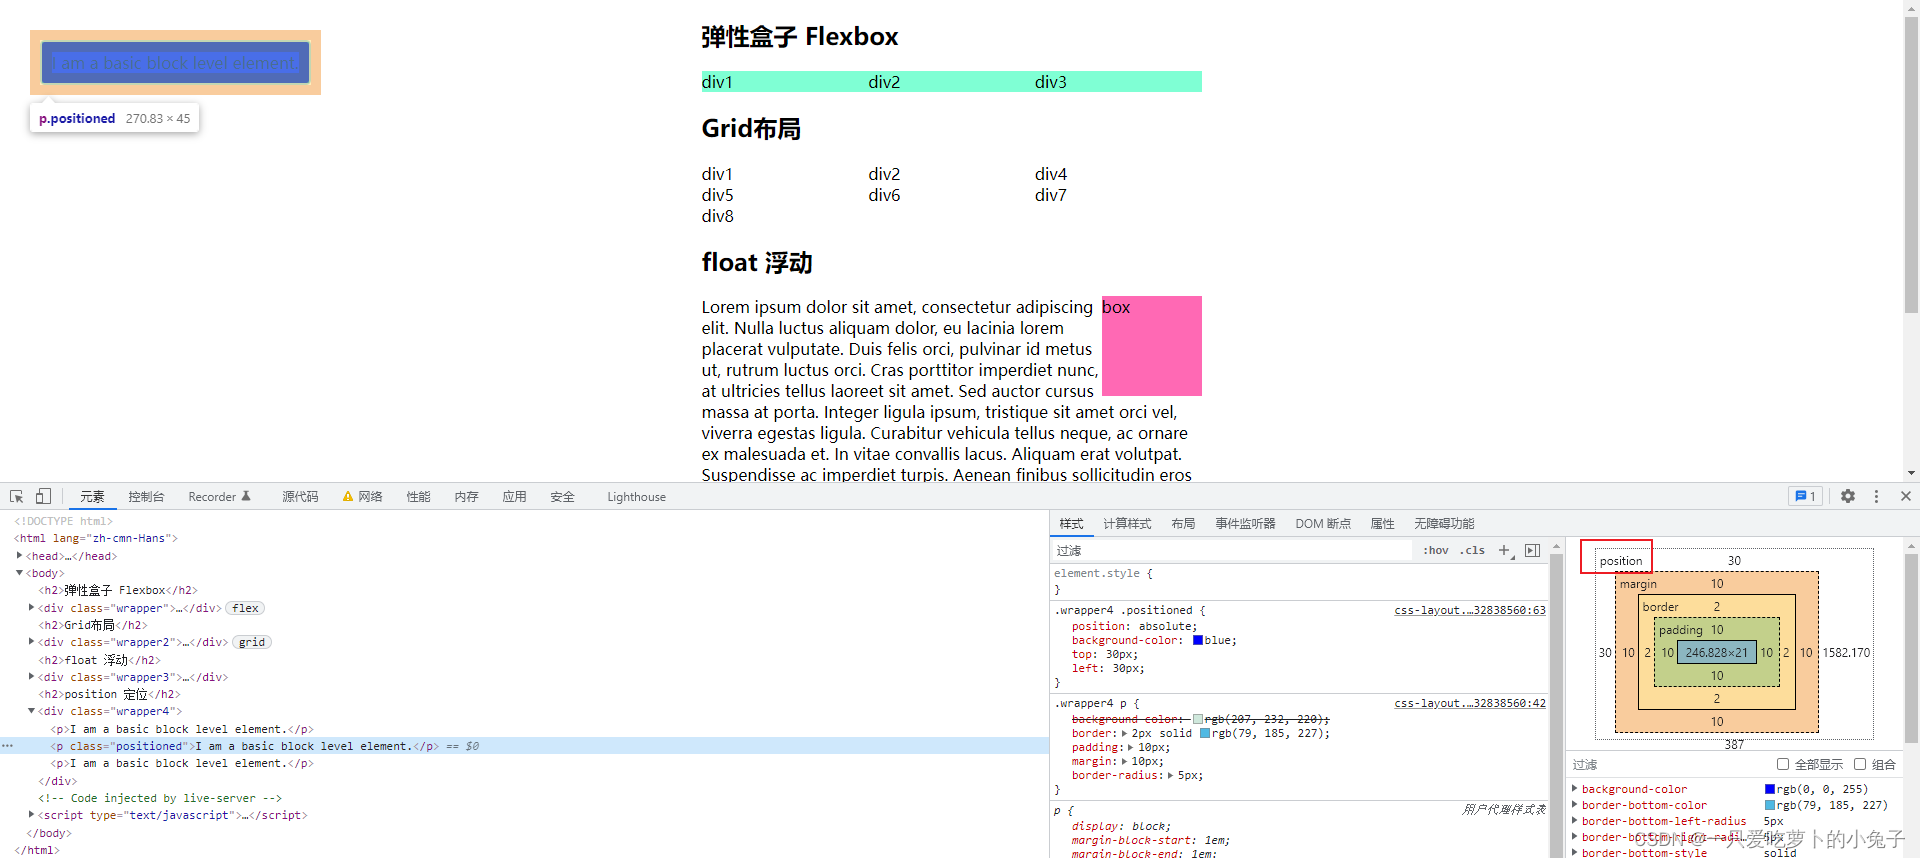Click the three-dots row actions beside selected node
The image size is (1920, 858).
[7, 746]
